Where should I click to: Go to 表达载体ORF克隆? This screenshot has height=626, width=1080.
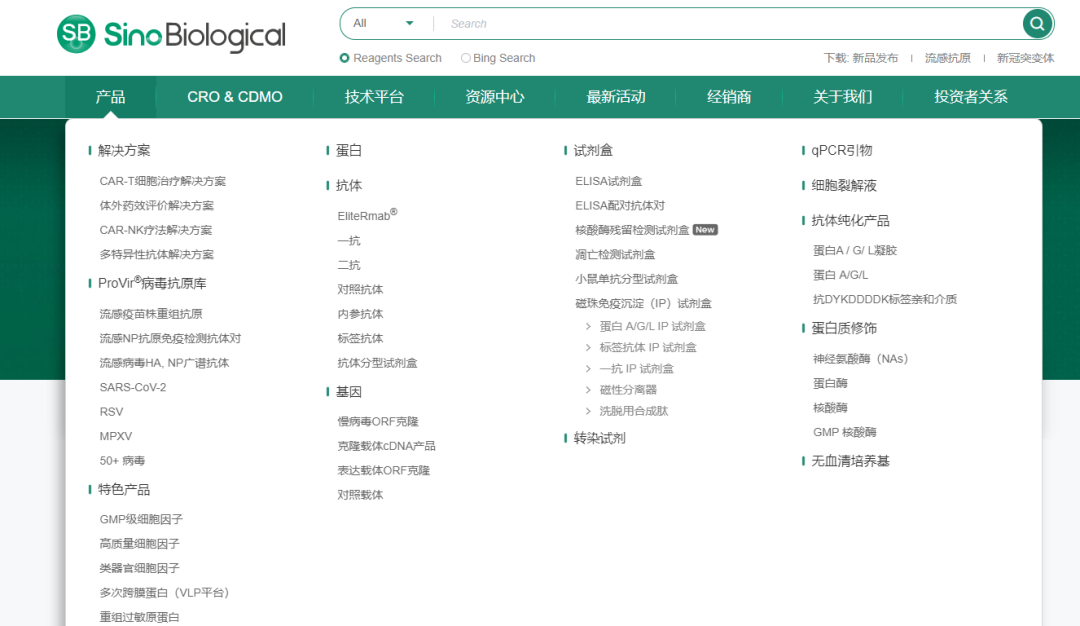pos(384,470)
